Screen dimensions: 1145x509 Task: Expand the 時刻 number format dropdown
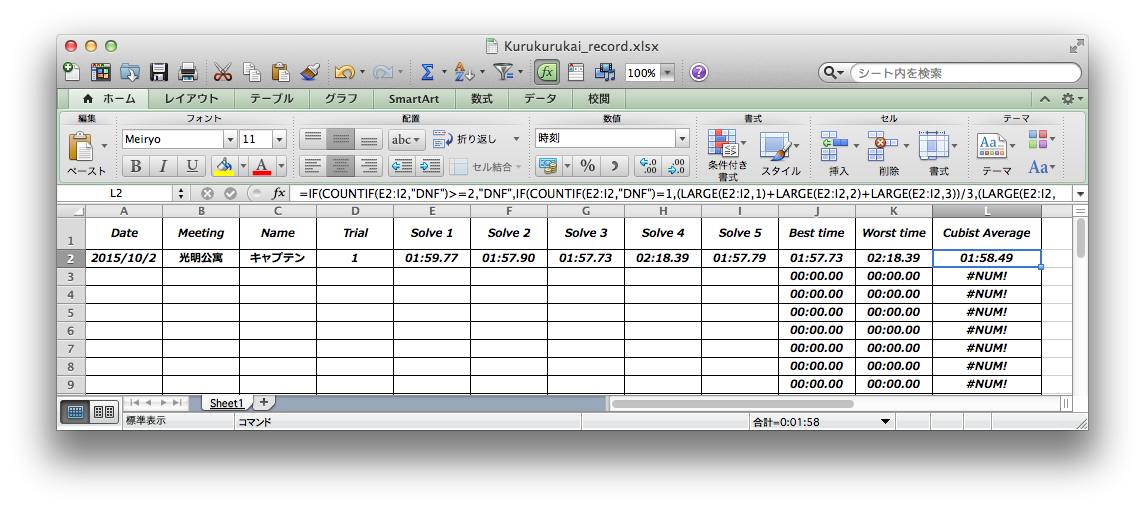(682, 139)
